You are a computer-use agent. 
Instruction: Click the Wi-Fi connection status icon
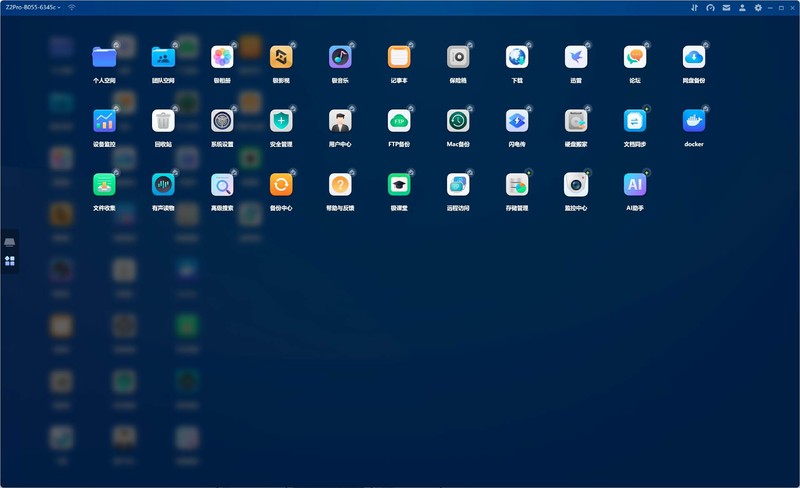point(71,7)
